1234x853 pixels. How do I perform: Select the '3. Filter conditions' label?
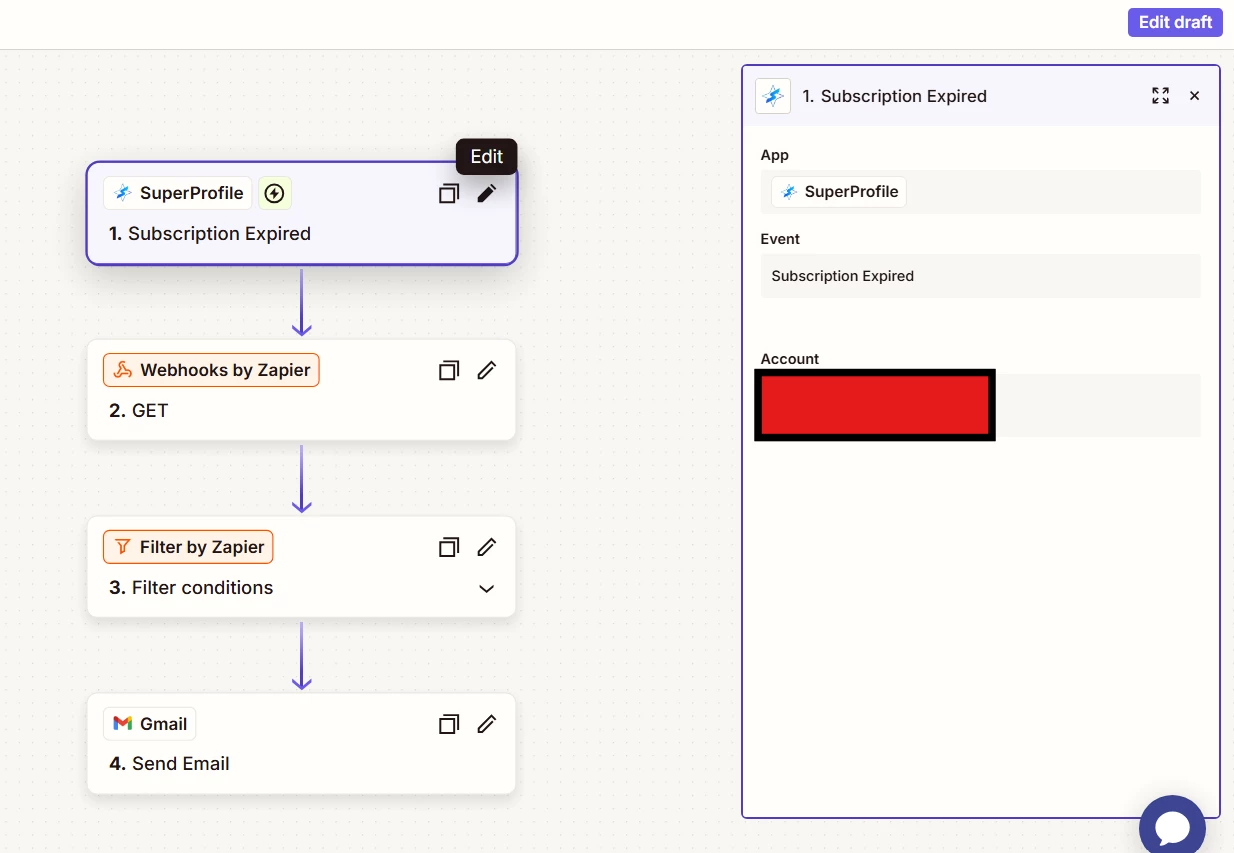pos(191,588)
